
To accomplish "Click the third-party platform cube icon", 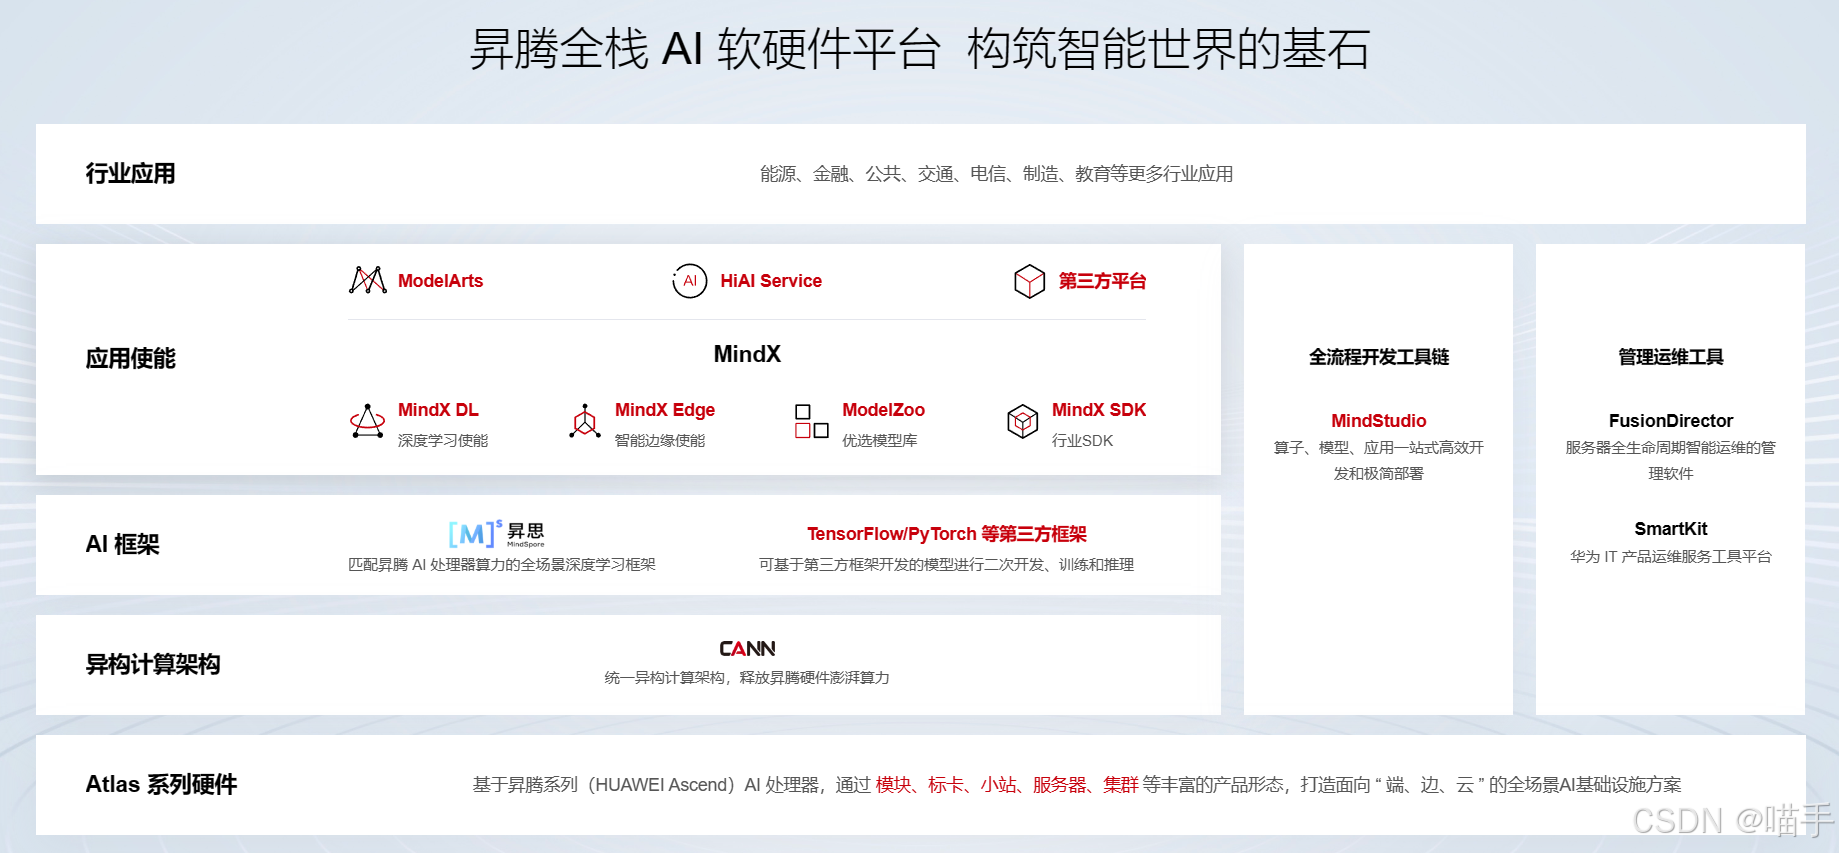I will (x=1029, y=281).
